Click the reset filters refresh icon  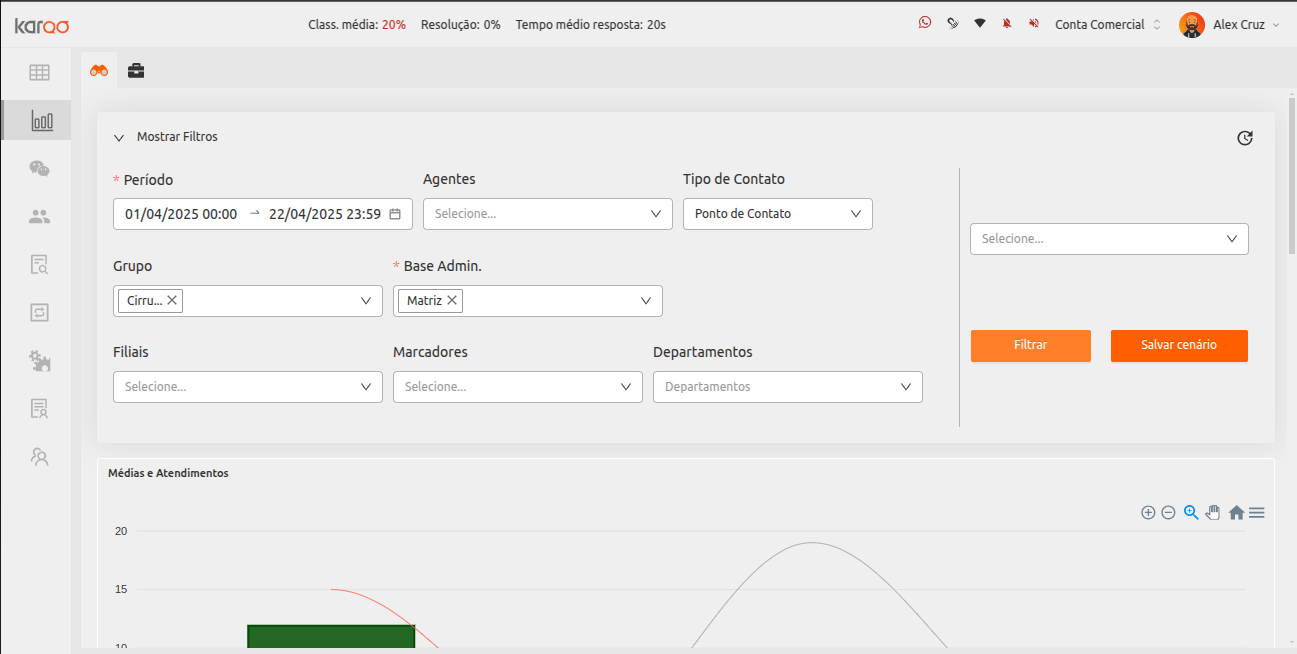click(x=1245, y=138)
